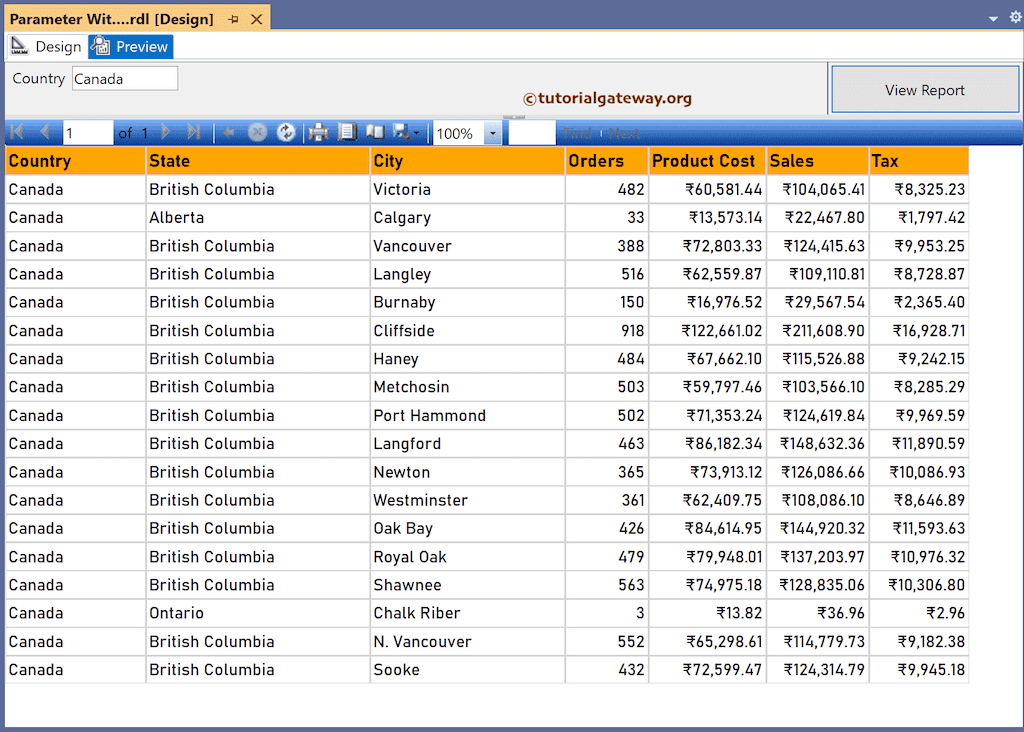Open the document list dropdown arrow
The width and height of the screenshot is (1024, 732).
[993, 19]
